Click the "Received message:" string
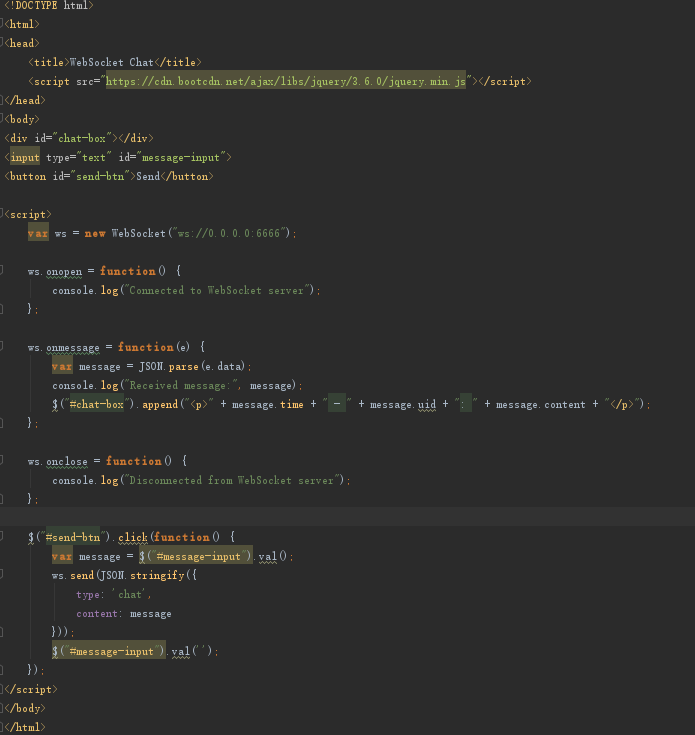The width and height of the screenshot is (695, 735). click(x=180, y=386)
